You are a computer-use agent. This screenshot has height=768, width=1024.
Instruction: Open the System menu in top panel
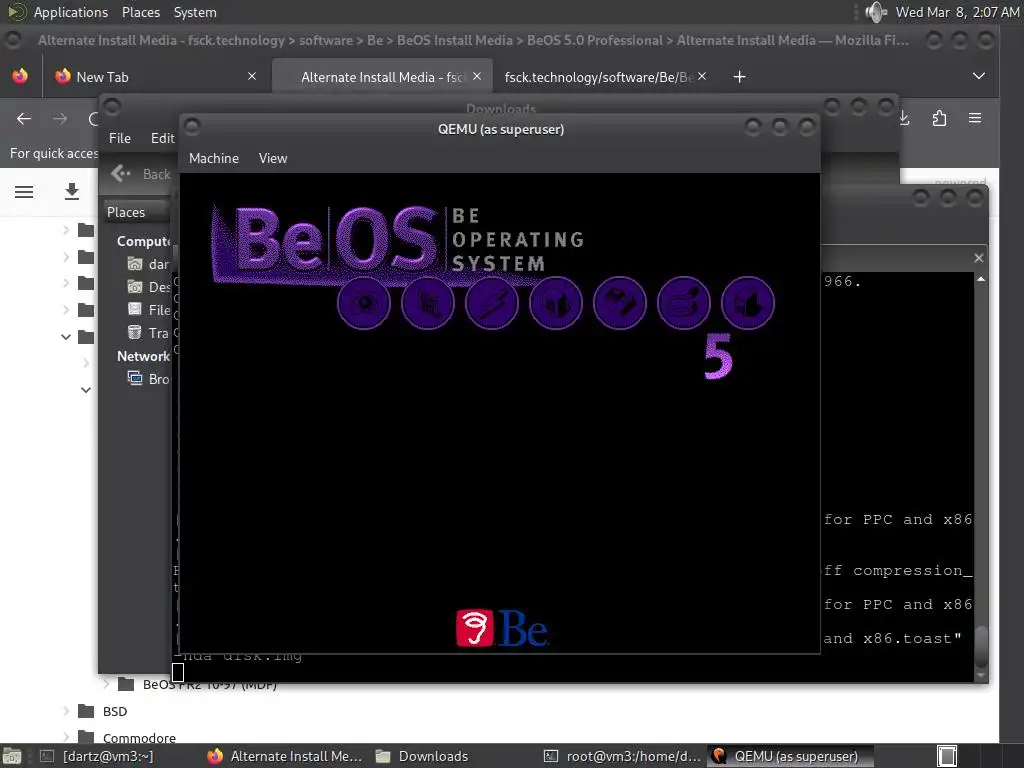[x=195, y=12]
